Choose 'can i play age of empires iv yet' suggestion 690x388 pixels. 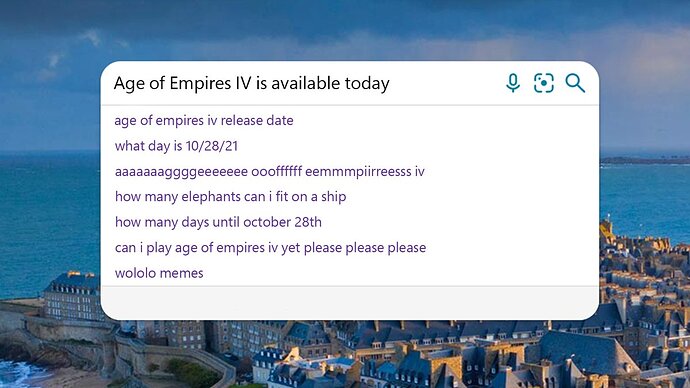270,247
